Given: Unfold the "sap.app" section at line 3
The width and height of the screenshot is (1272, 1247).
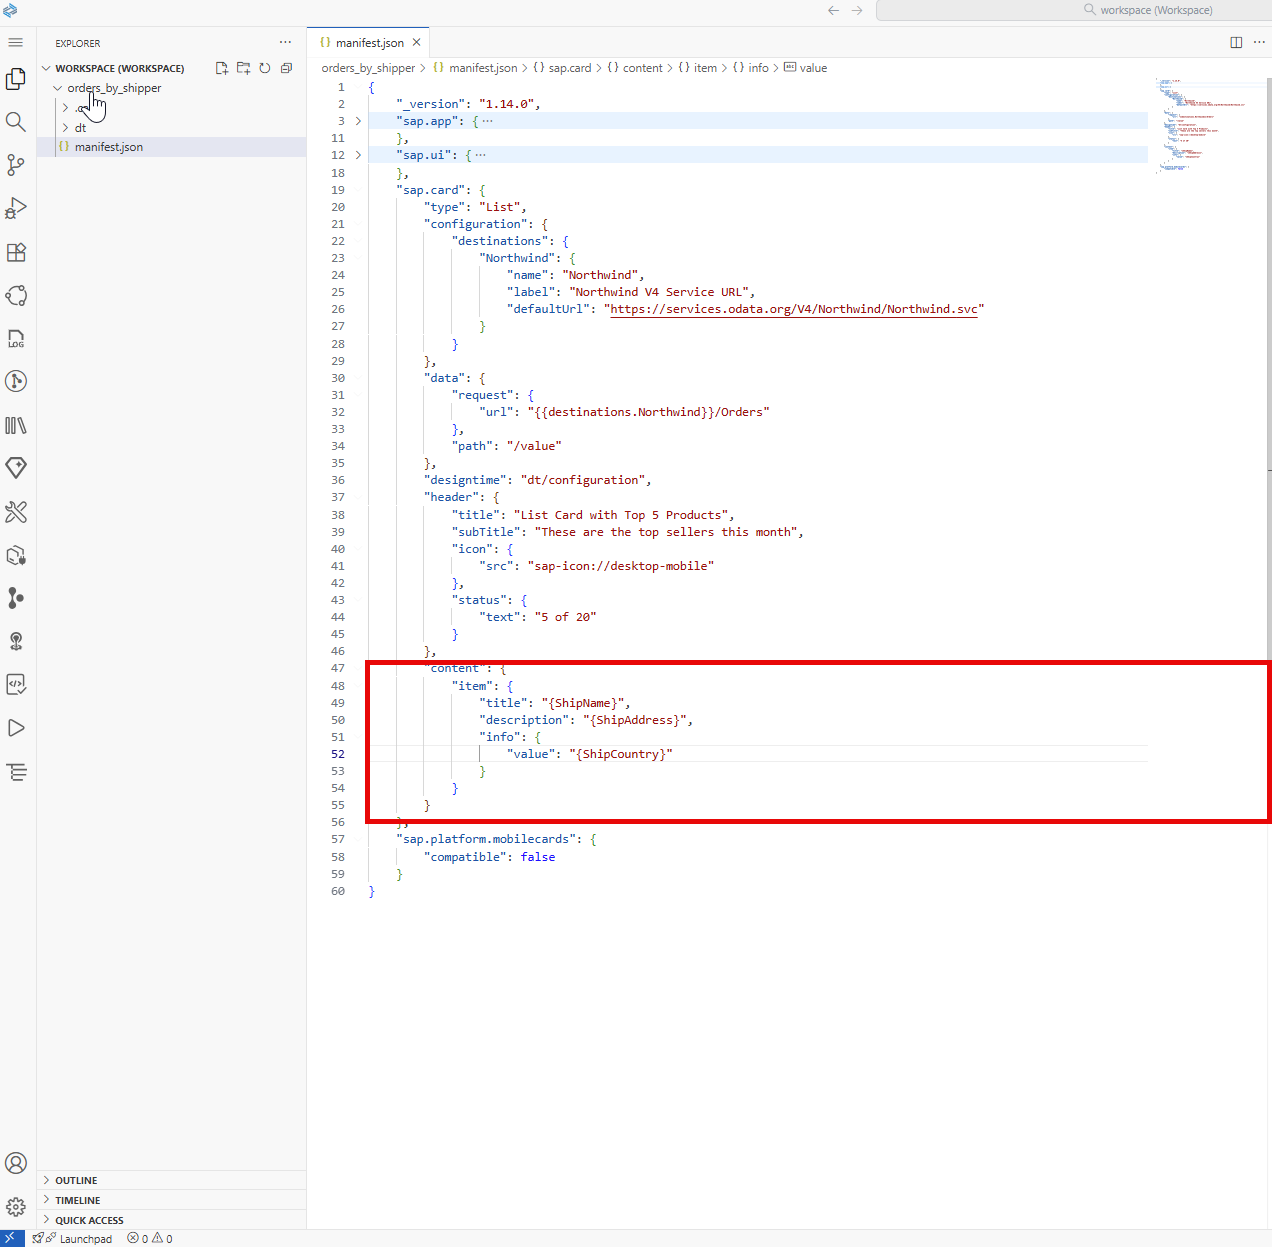Looking at the screenshot, I should [x=358, y=121].
